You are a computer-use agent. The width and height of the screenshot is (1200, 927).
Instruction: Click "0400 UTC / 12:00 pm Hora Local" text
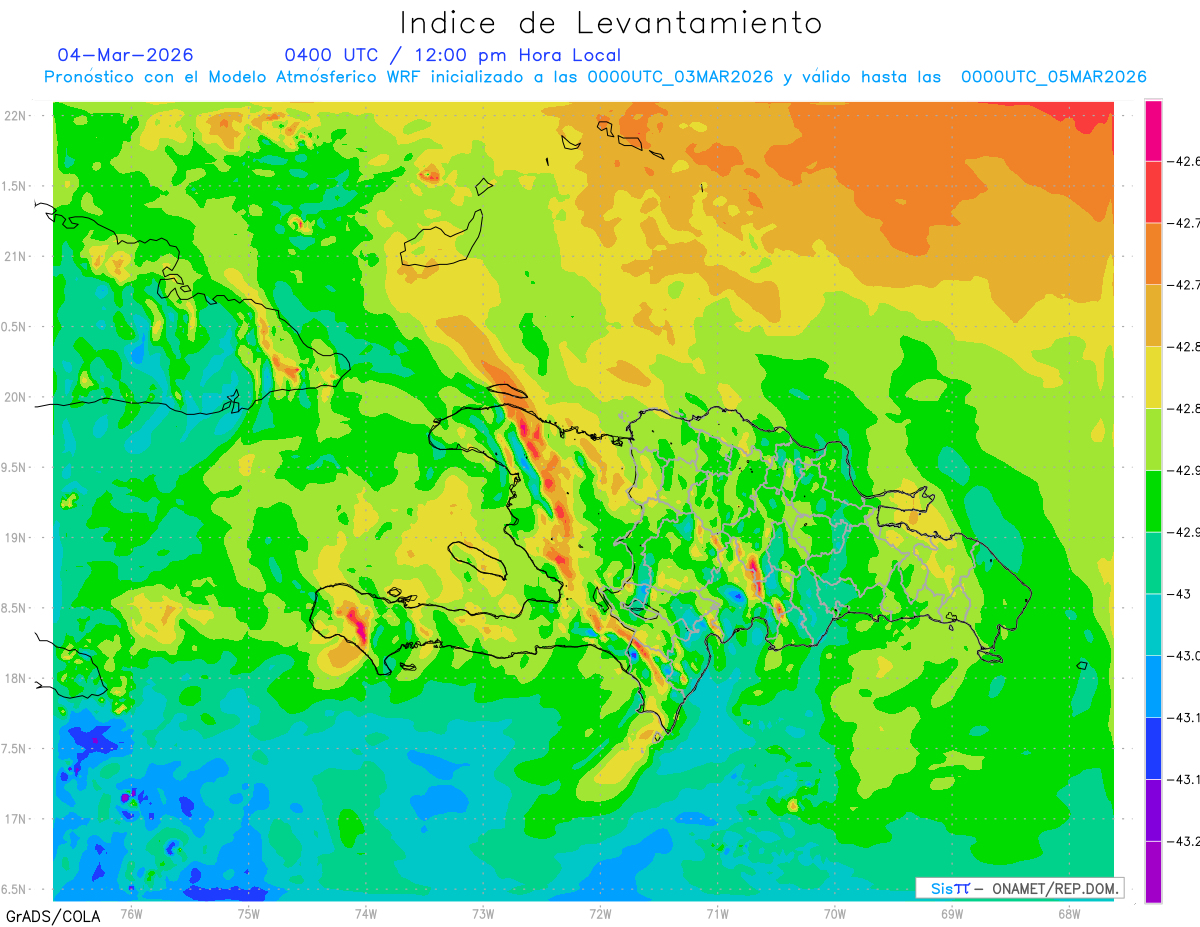point(452,55)
